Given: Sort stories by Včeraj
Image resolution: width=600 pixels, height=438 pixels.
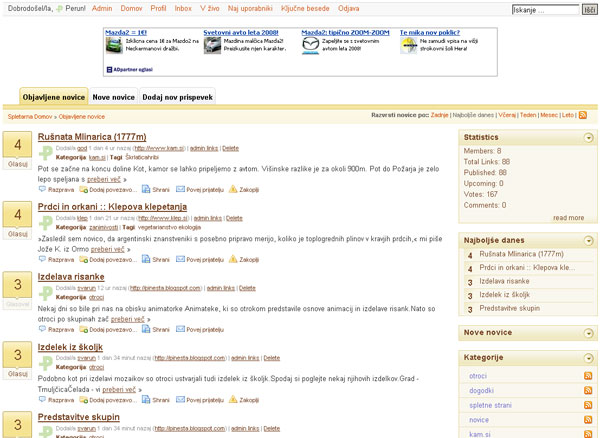Looking at the screenshot, I should 507,115.
